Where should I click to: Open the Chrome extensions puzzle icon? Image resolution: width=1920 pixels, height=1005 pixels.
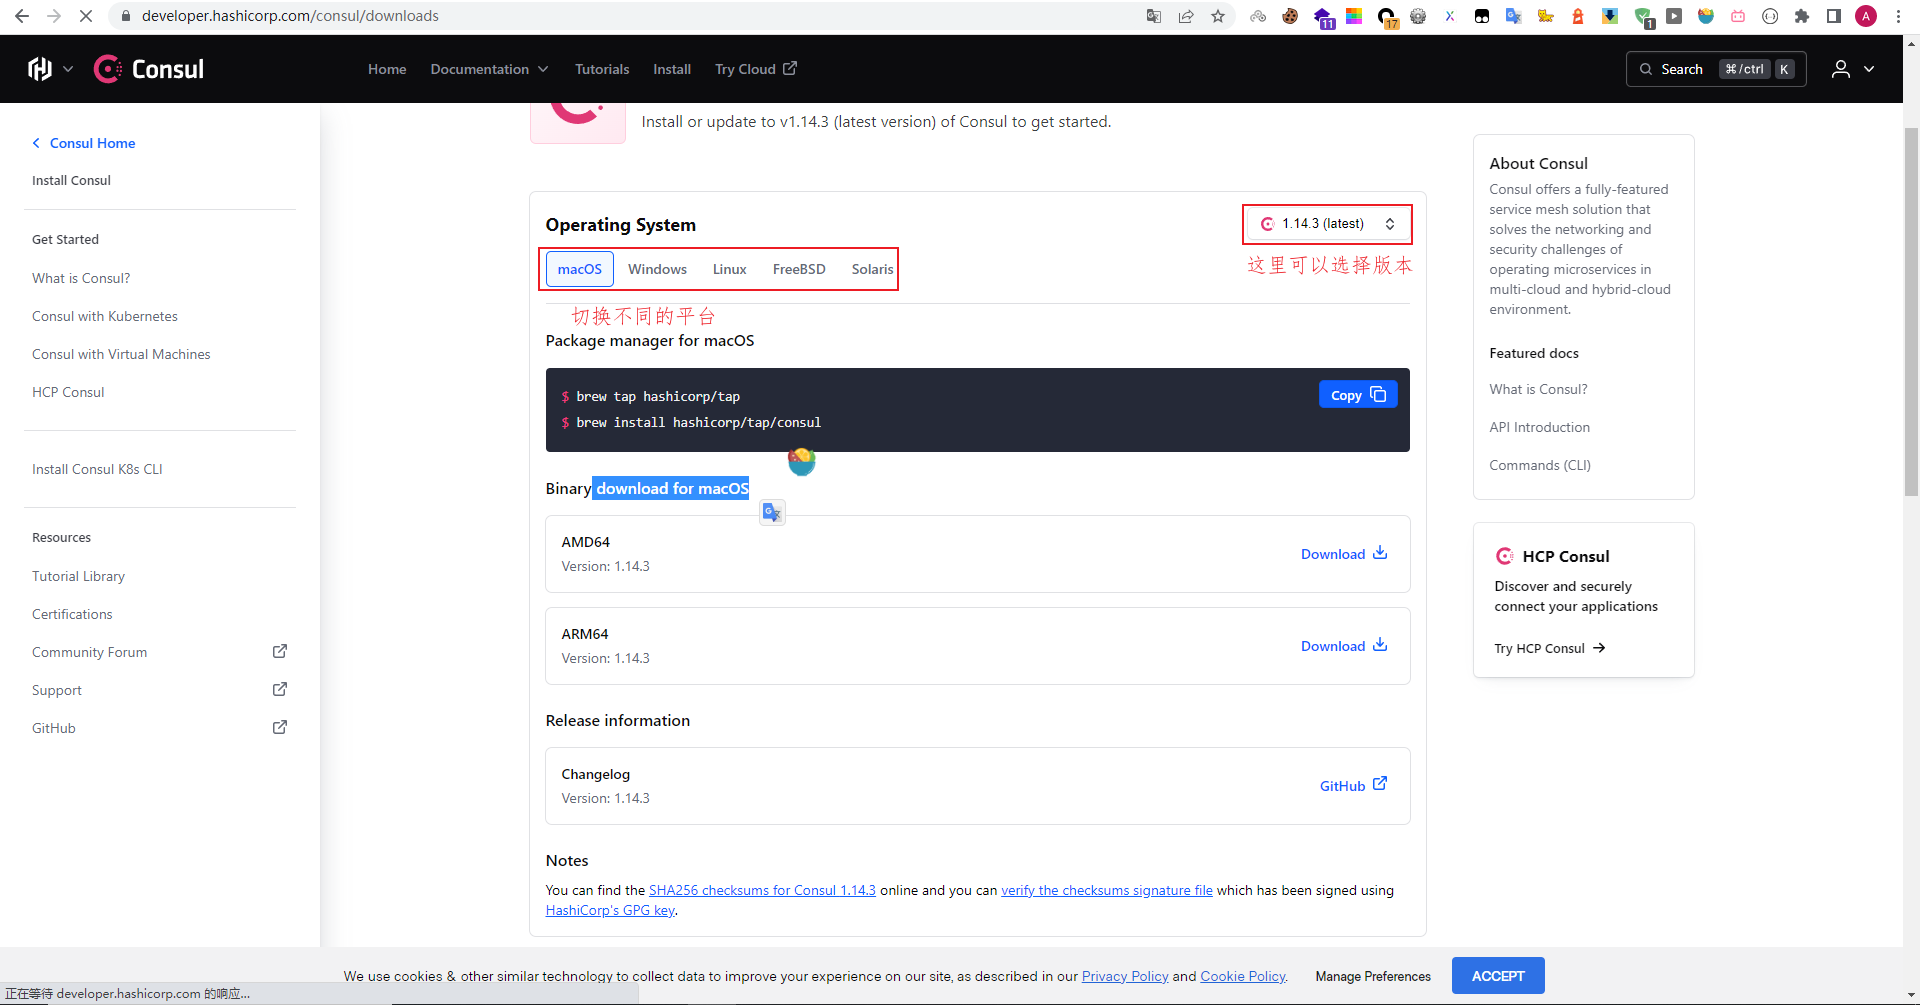coord(1802,16)
